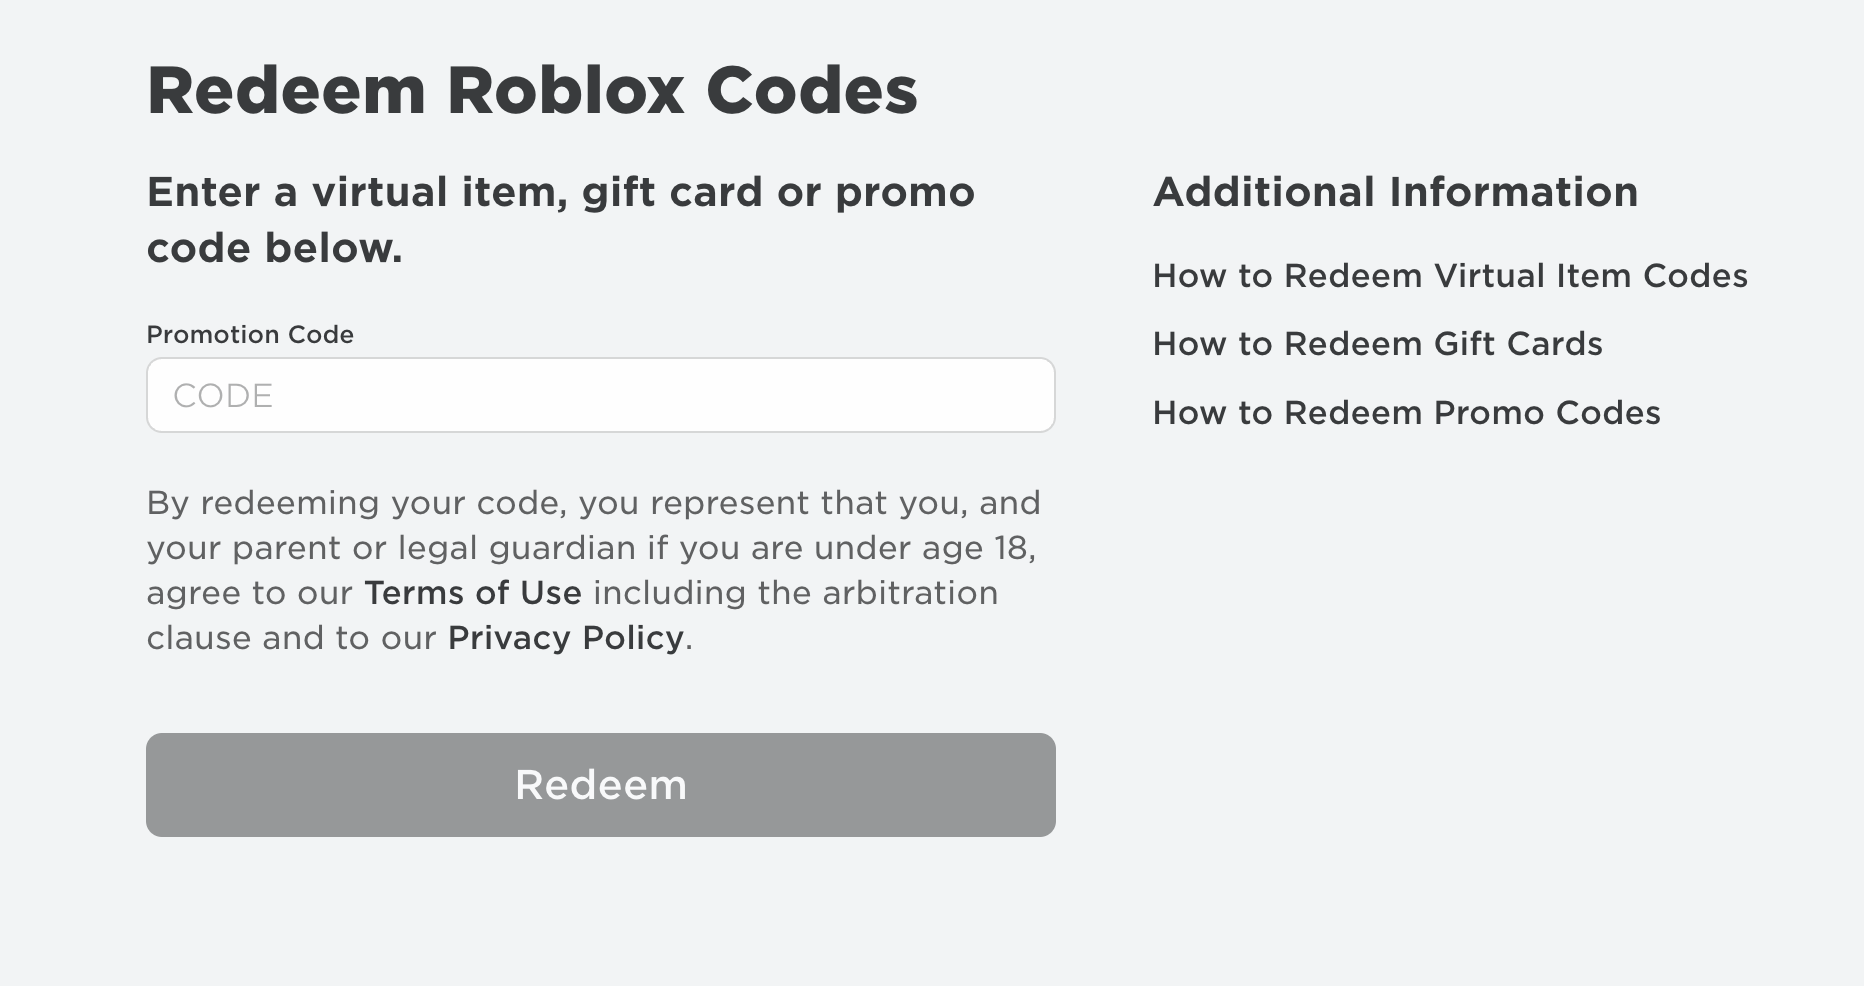Open the Terms of Use link
The image size is (1864, 986).
[x=473, y=593]
